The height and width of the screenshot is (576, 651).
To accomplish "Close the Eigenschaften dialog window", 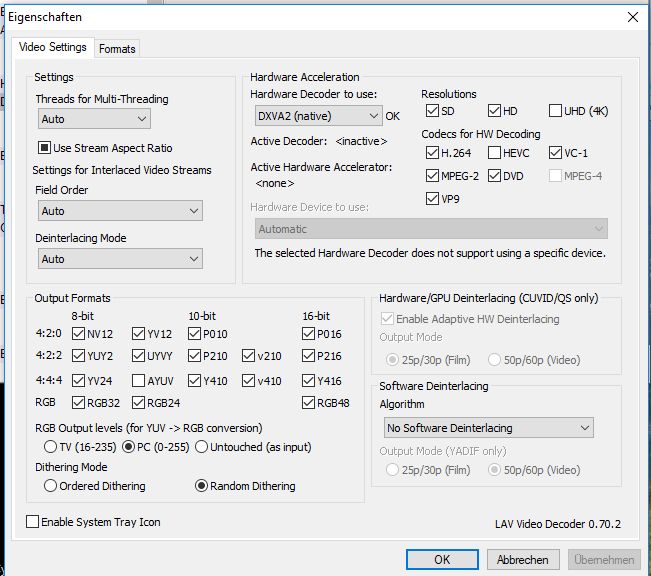I will click(x=631, y=17).
